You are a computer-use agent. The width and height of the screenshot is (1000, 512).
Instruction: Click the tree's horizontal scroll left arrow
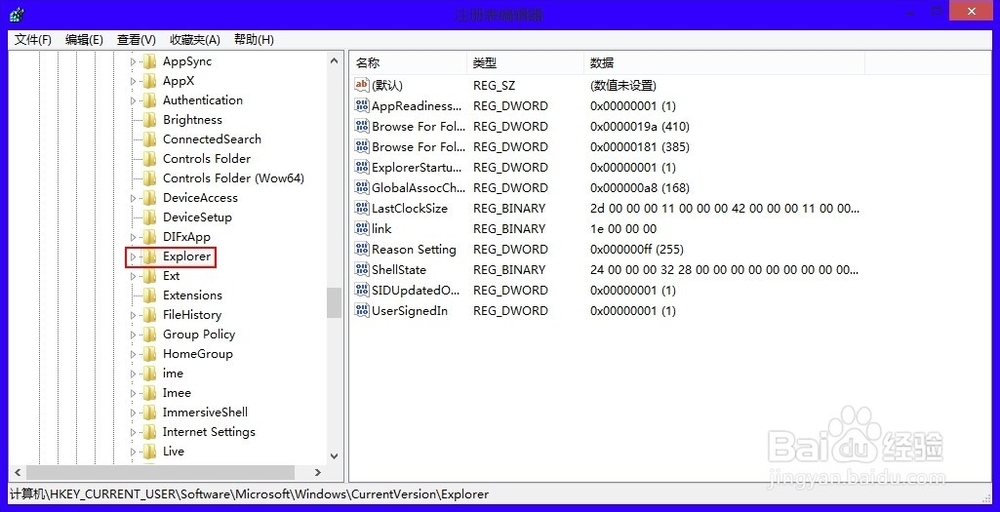tap(17, 472)
